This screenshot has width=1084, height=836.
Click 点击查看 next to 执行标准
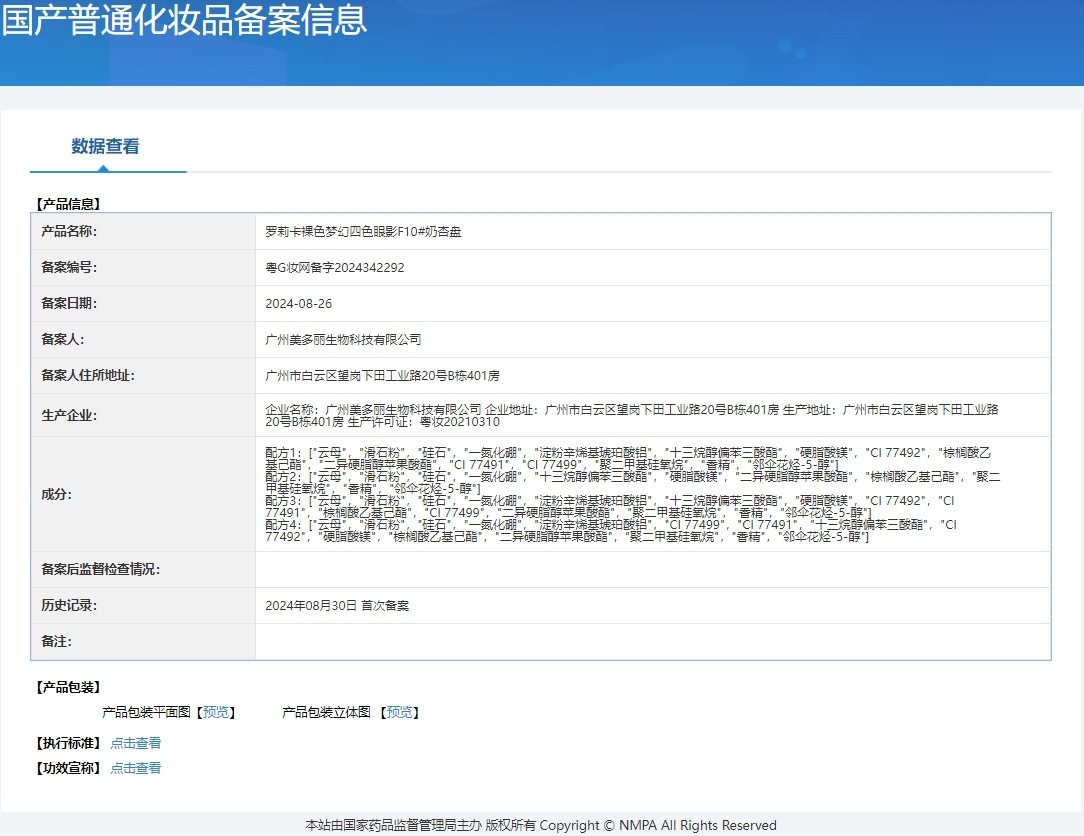coord(135,743)
